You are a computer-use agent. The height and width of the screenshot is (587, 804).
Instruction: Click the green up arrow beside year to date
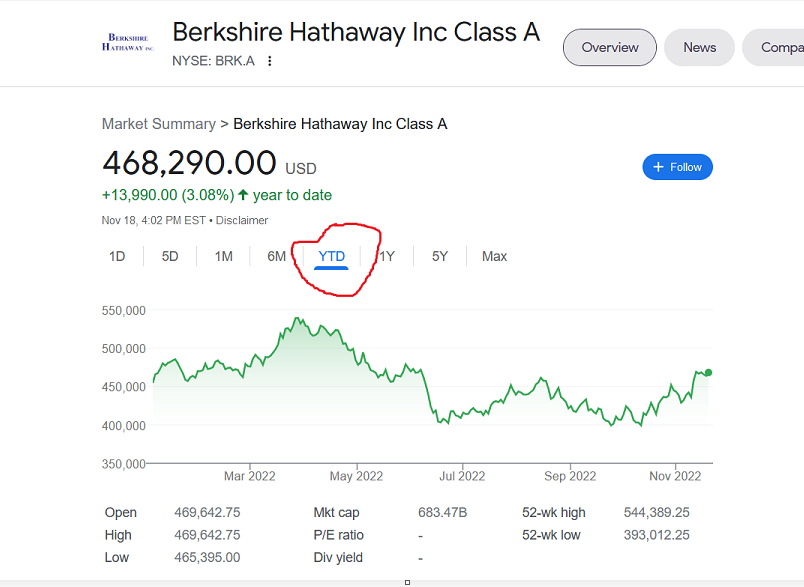243,195
